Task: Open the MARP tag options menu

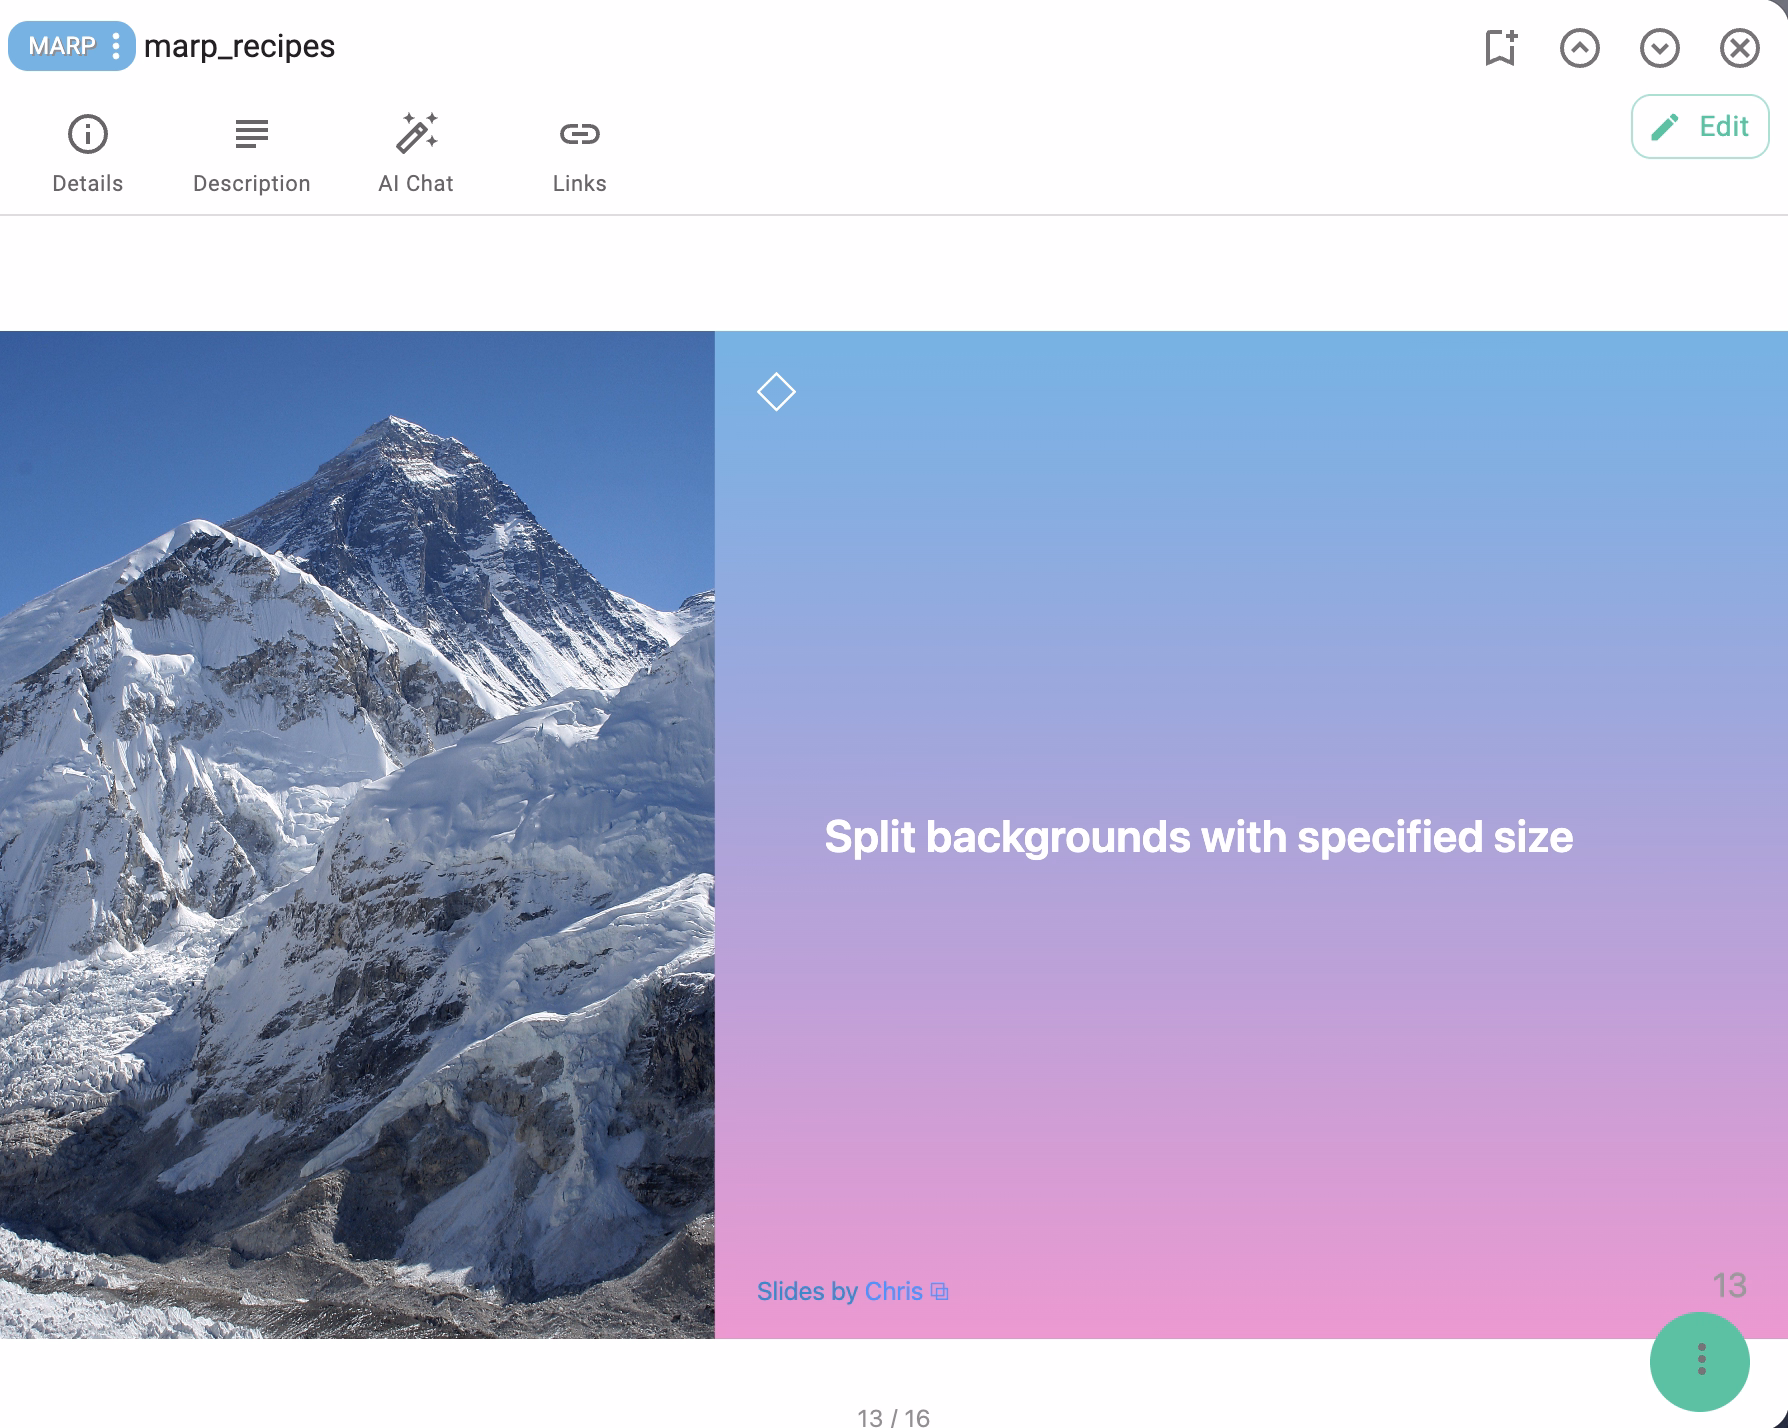Action: 117,47
